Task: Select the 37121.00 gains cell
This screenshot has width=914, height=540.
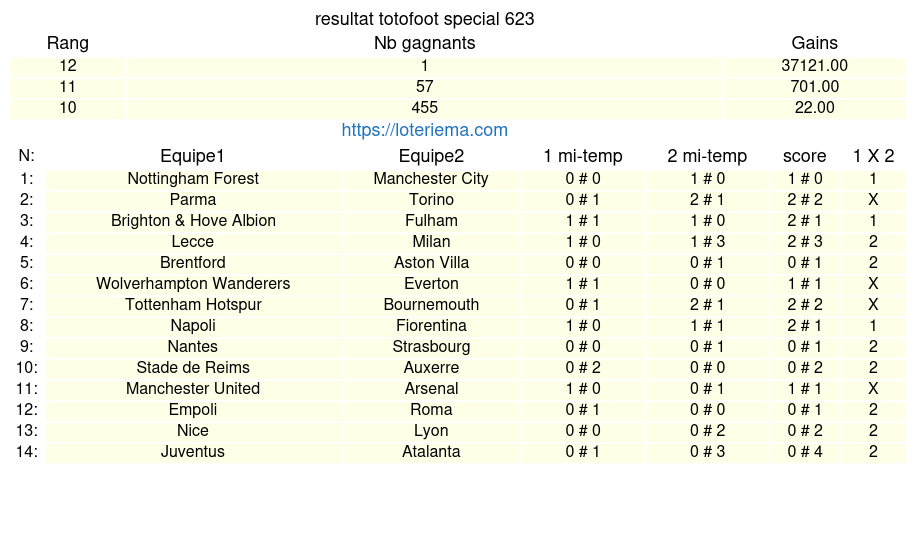Action: pos(814,66)
